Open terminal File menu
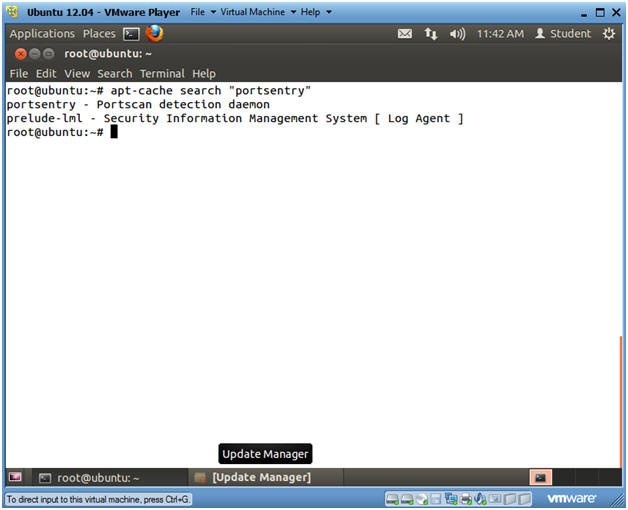This screenshot has height=510, width=628. coord(18,74)
